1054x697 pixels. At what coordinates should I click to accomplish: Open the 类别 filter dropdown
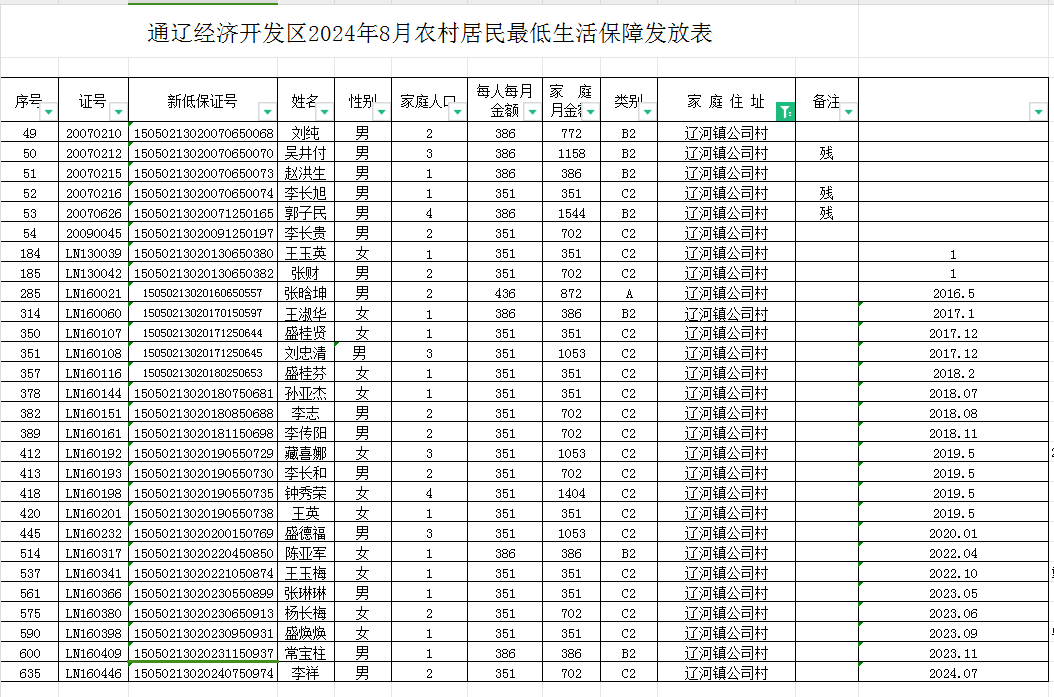647,112
